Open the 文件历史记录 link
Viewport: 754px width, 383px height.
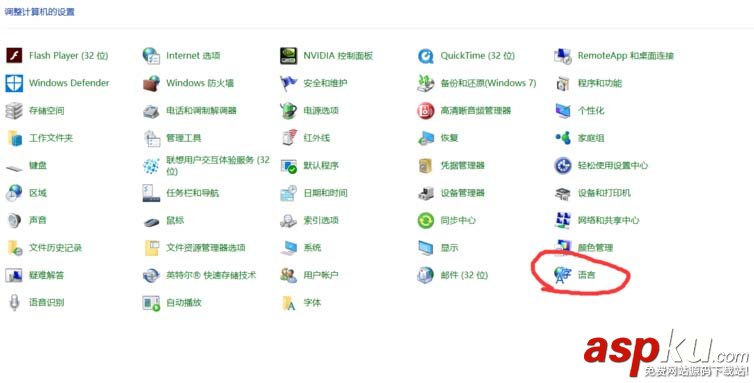(55, 248)
